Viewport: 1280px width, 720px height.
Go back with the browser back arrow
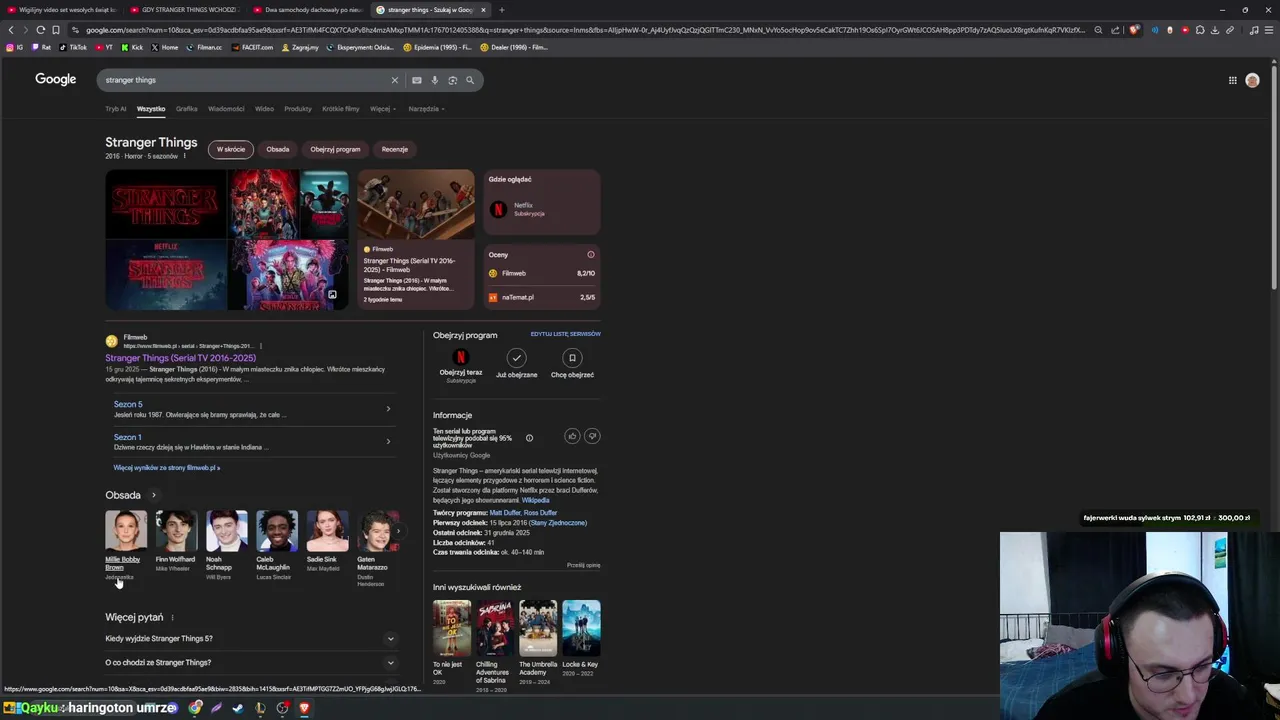[11, 30]
